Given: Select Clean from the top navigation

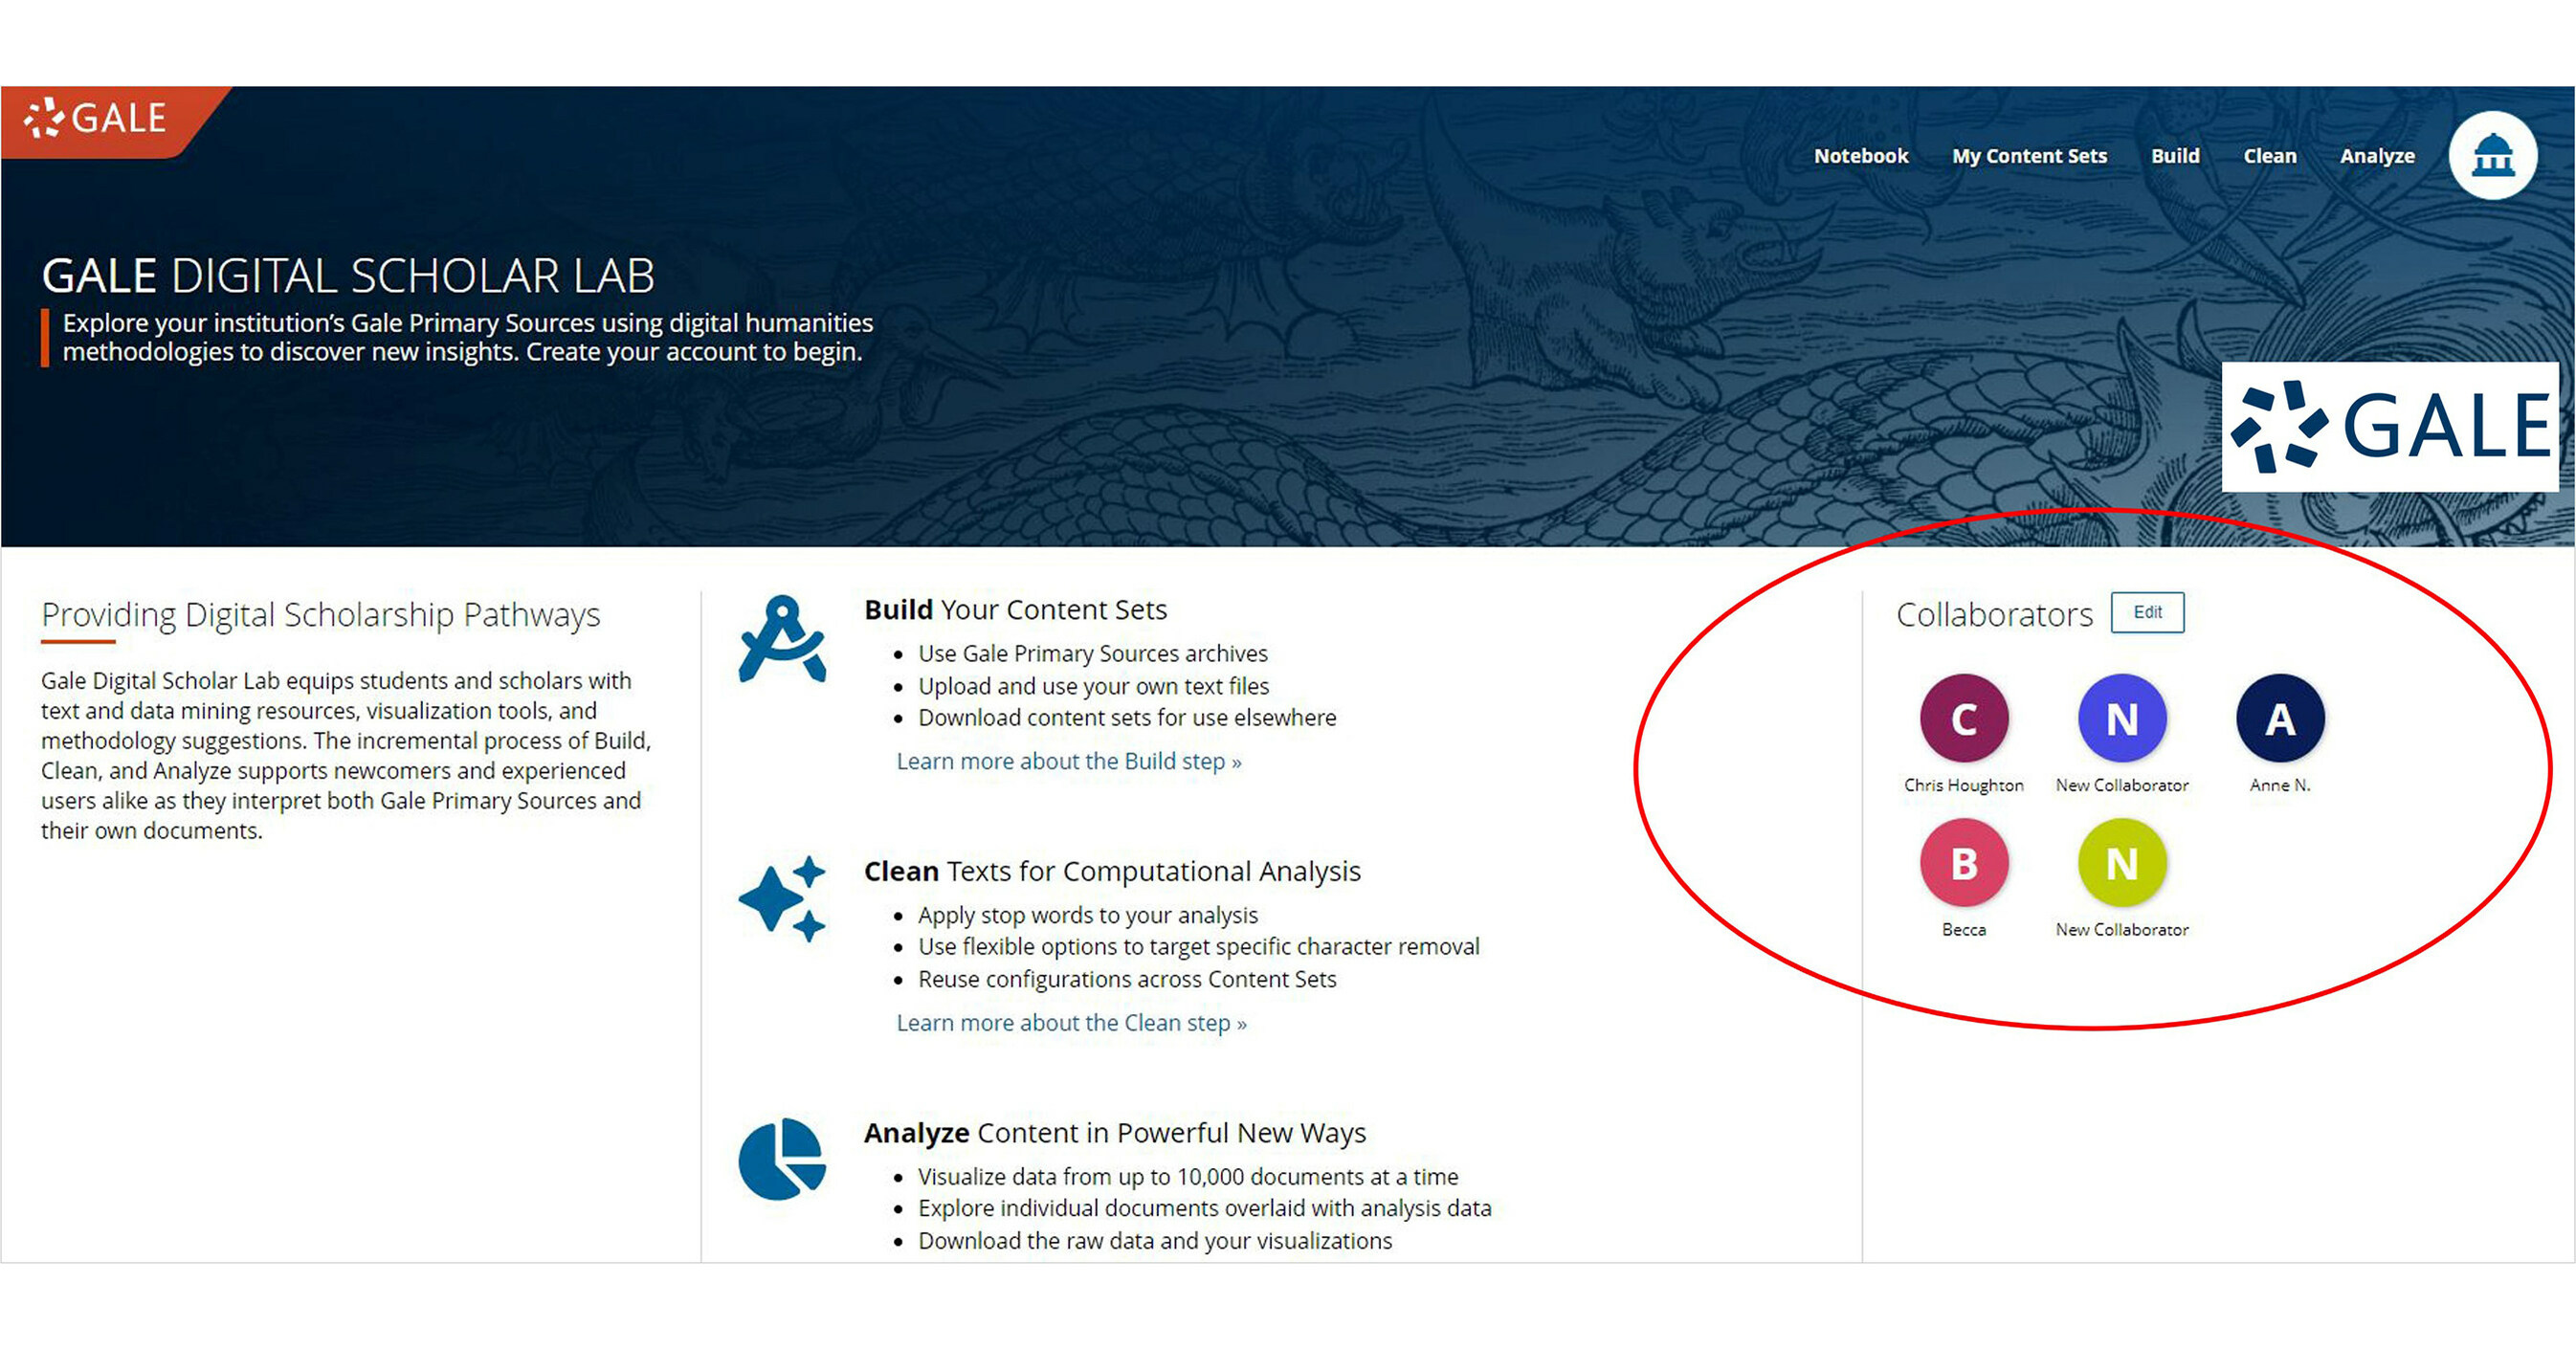Looking at the screenshot, I should click(2270, 156).
